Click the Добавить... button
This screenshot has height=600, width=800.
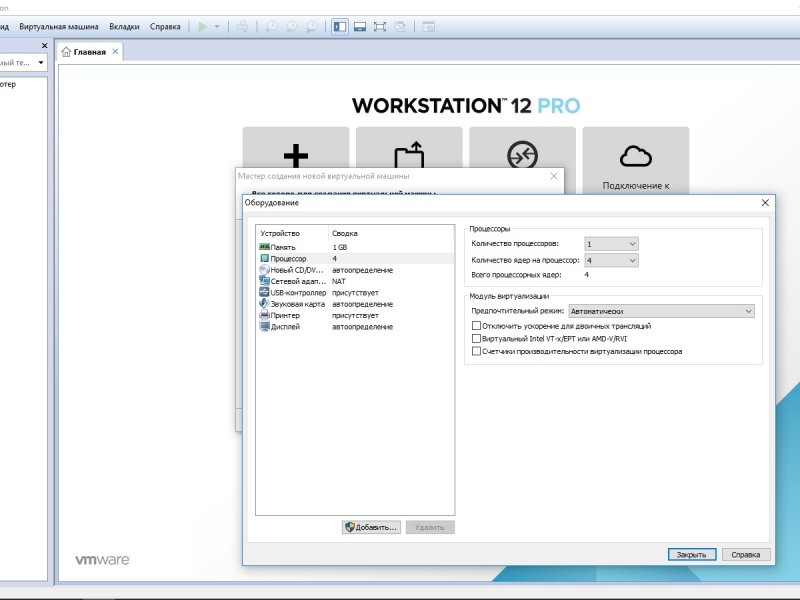pyautogui.click(x=371, y=528)
